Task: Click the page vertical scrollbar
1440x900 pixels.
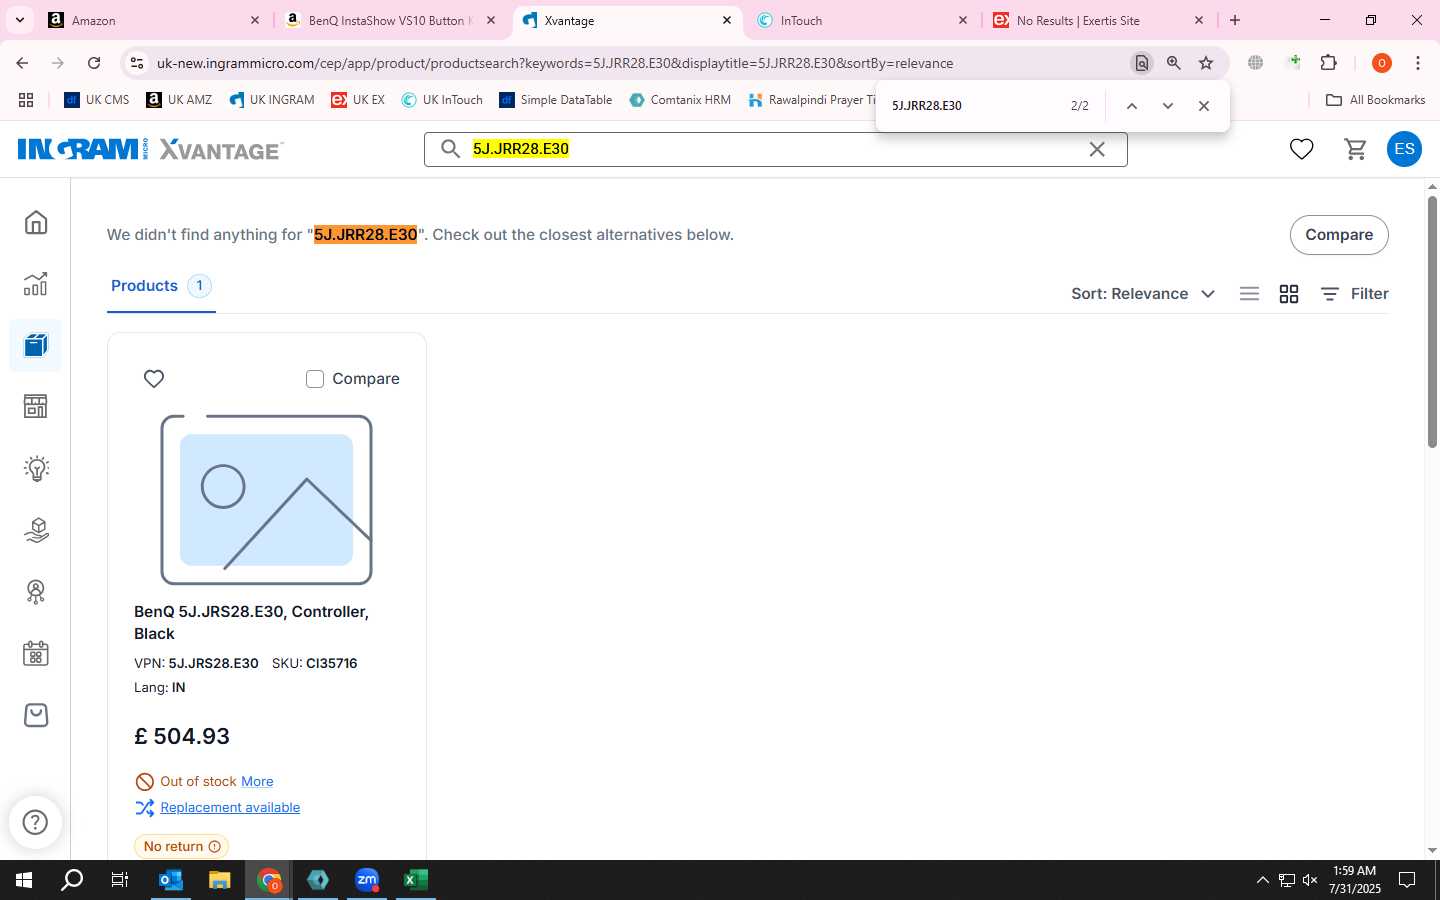Action: click(x=1432, y=320)
